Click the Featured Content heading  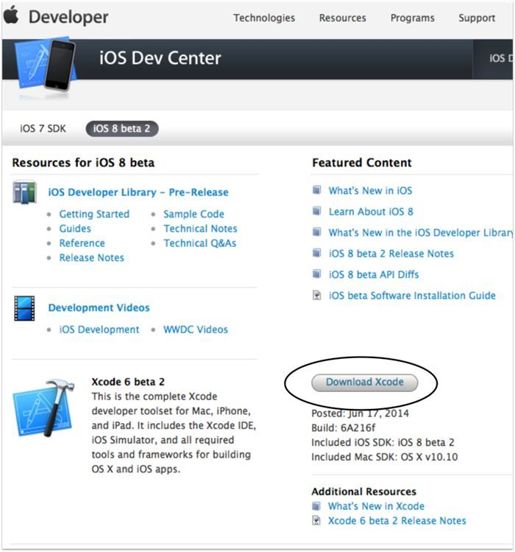coord(362,163)
